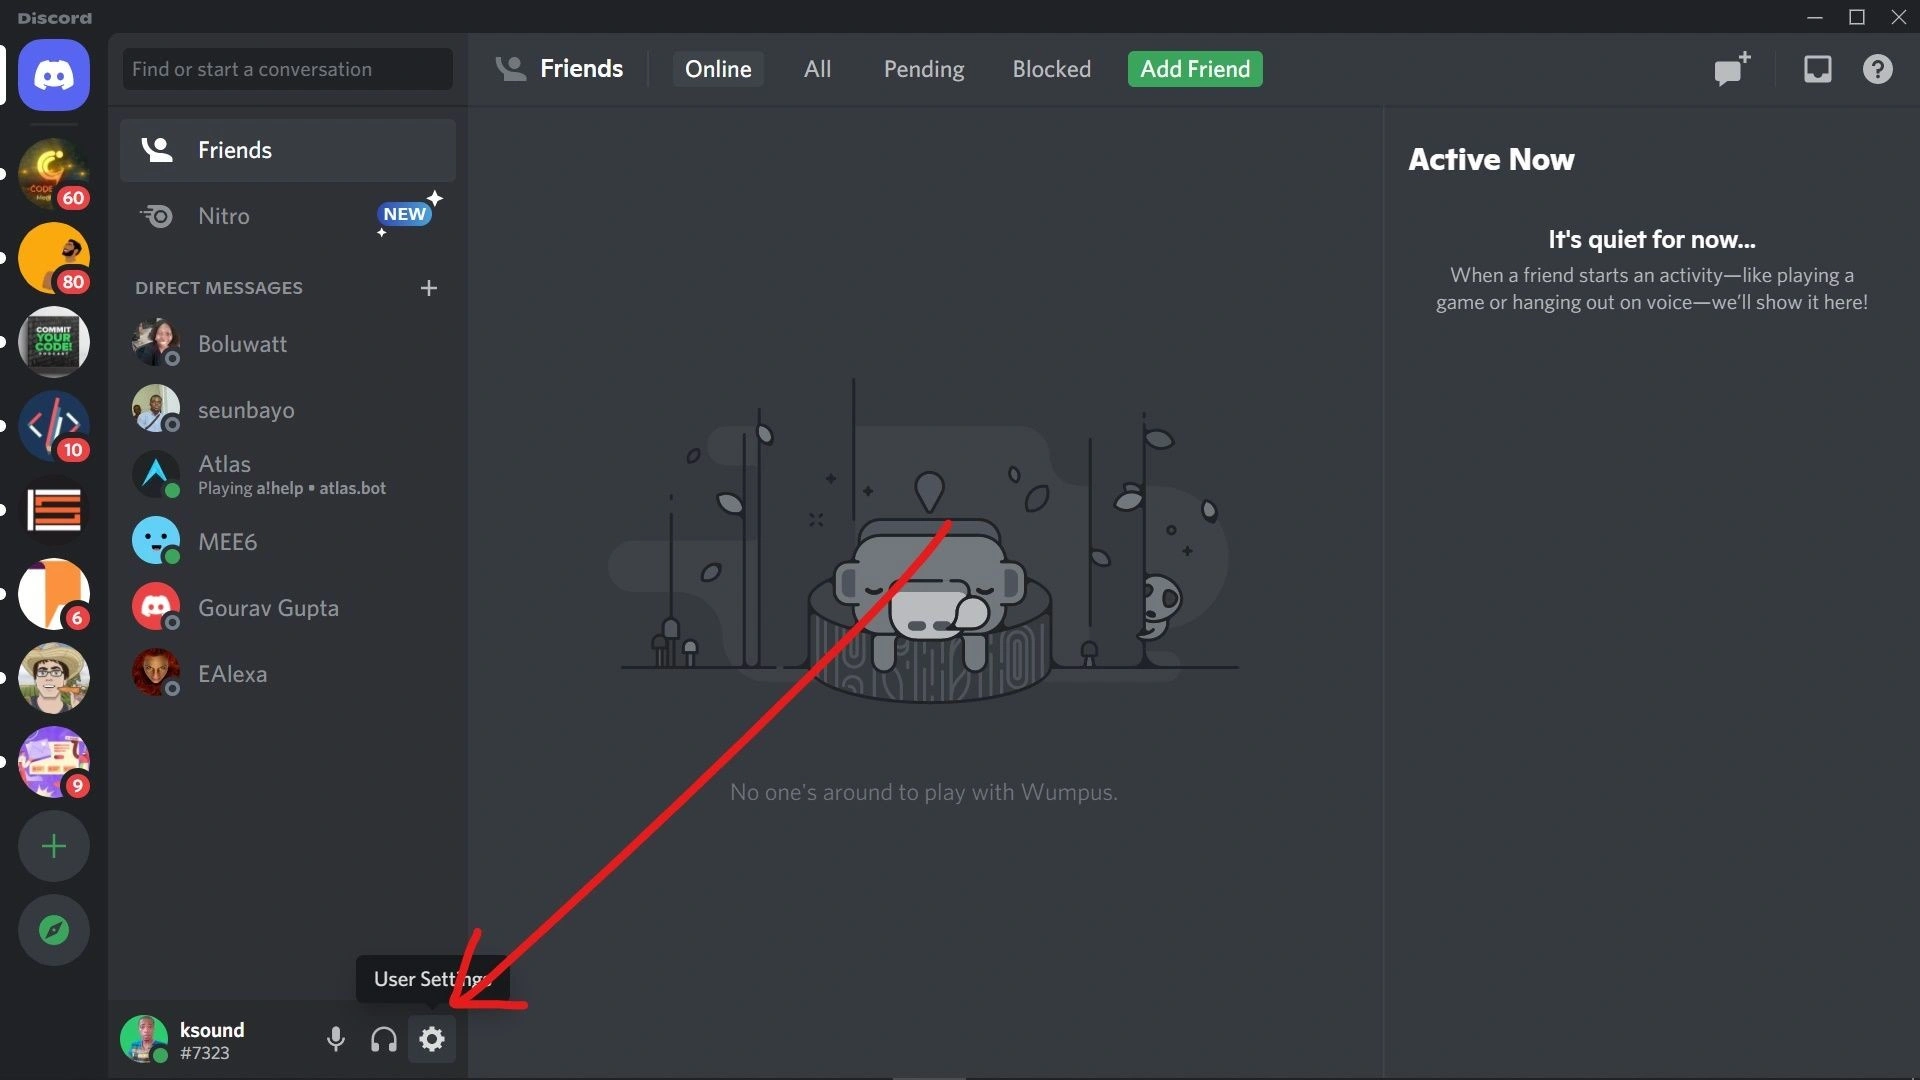
Task: Minimize the Discord window
Action: click(1816, 17)
